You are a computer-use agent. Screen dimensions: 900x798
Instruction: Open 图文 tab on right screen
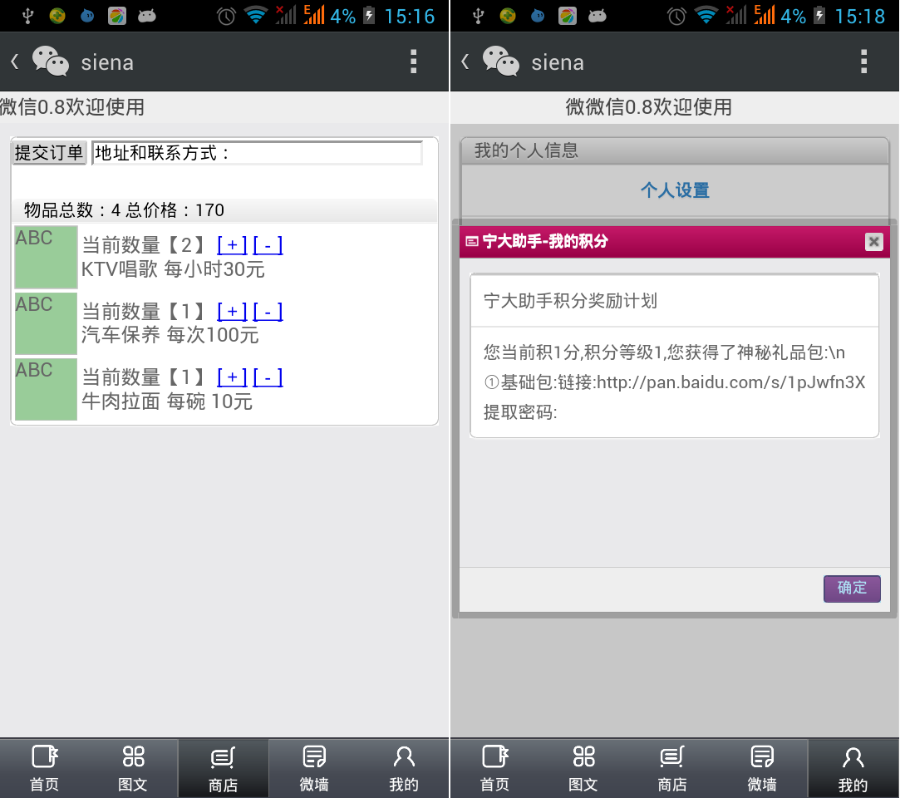584,768
